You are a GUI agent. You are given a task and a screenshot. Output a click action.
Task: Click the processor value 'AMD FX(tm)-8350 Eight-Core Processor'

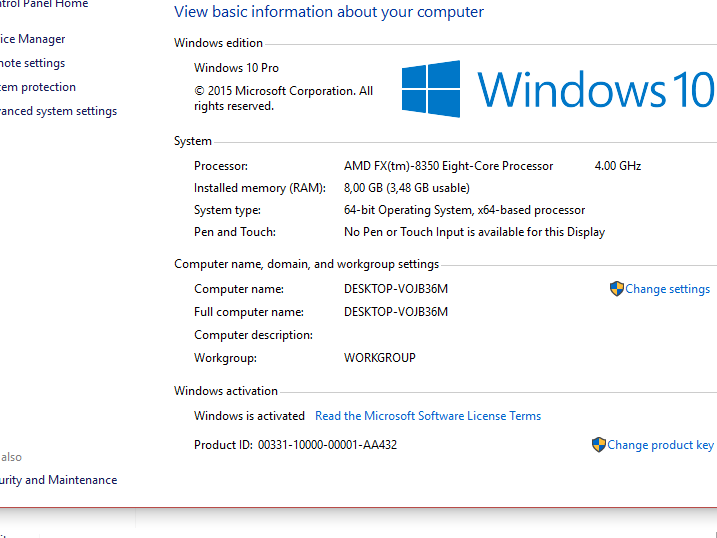pyautogui.click(x=449, y=166)
